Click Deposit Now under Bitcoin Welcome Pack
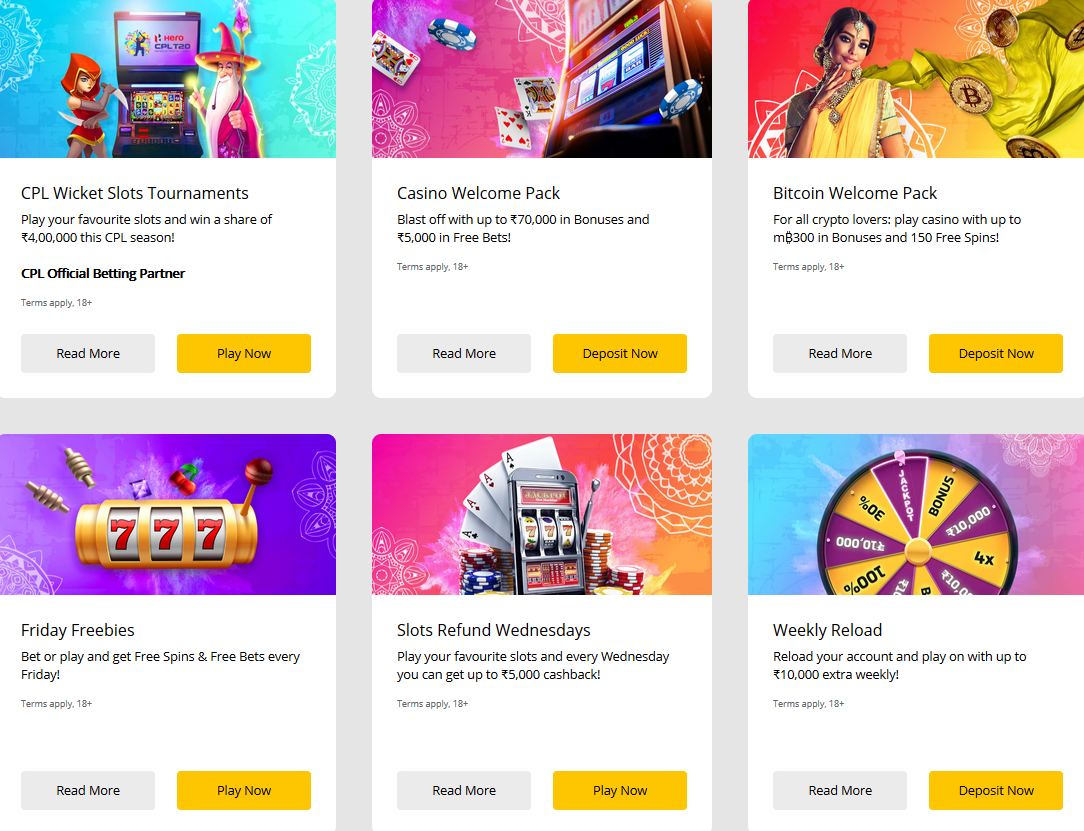This screenshot has height=831, width=1084. pyautogui.click(x=996, y=353)
